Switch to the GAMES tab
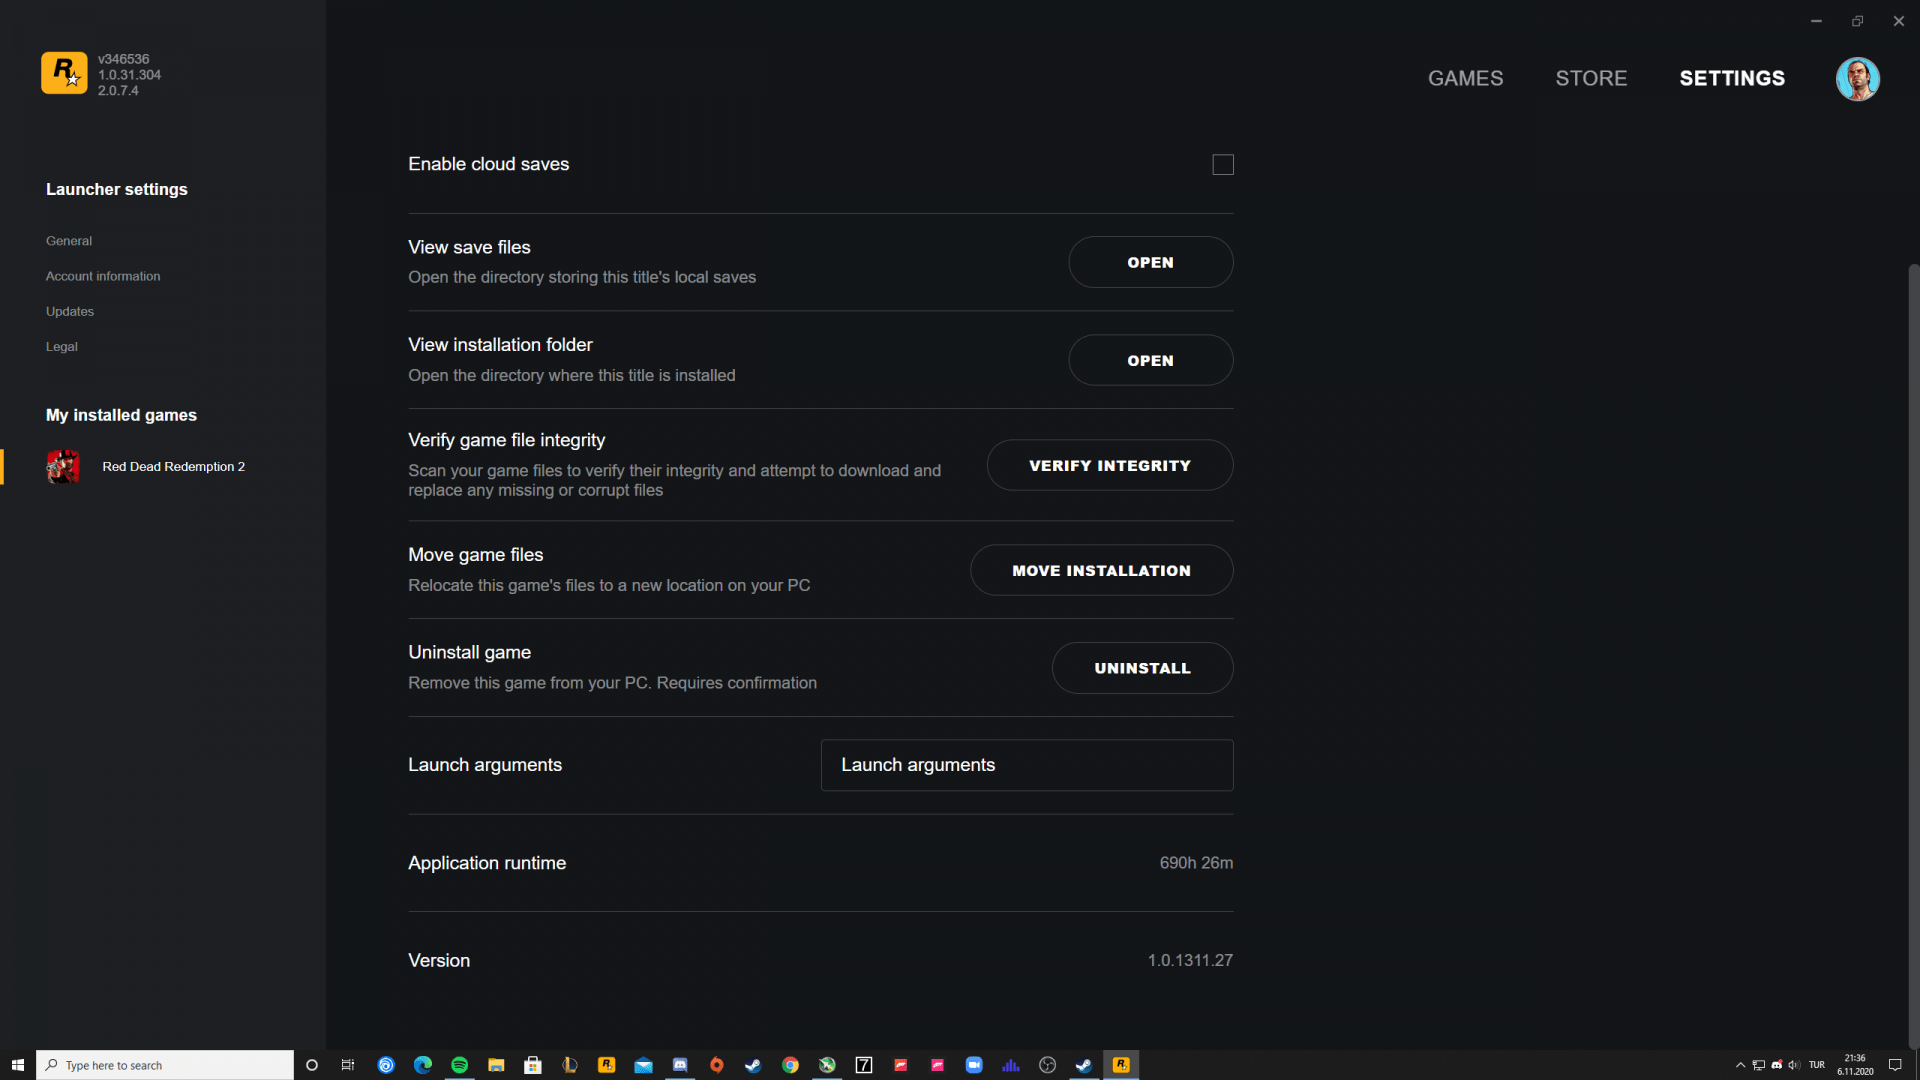 (x=1465, y=78)
